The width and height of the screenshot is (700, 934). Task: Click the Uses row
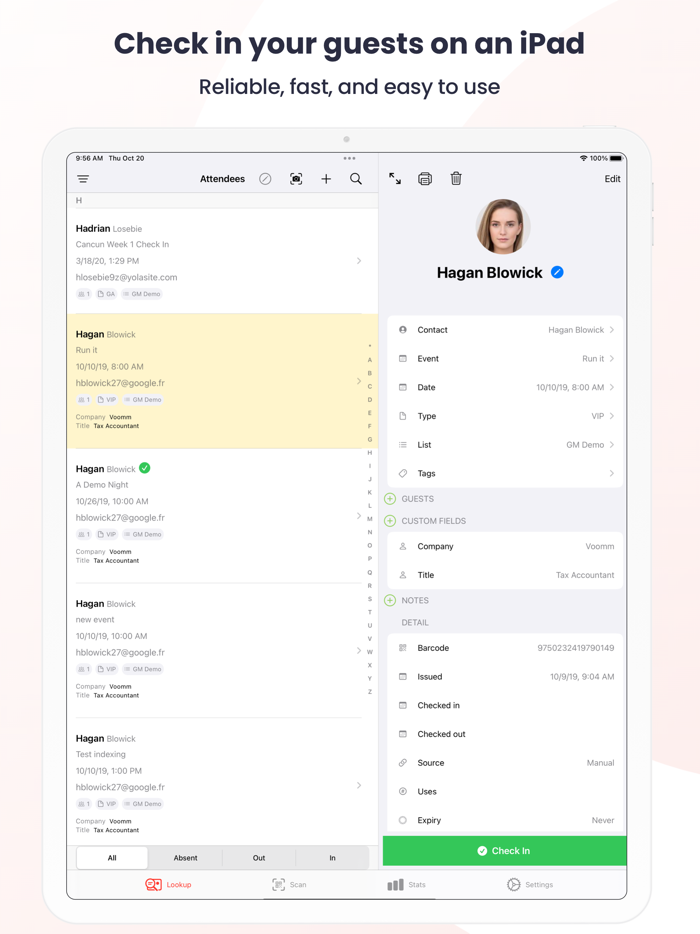[x=505, y=791]
